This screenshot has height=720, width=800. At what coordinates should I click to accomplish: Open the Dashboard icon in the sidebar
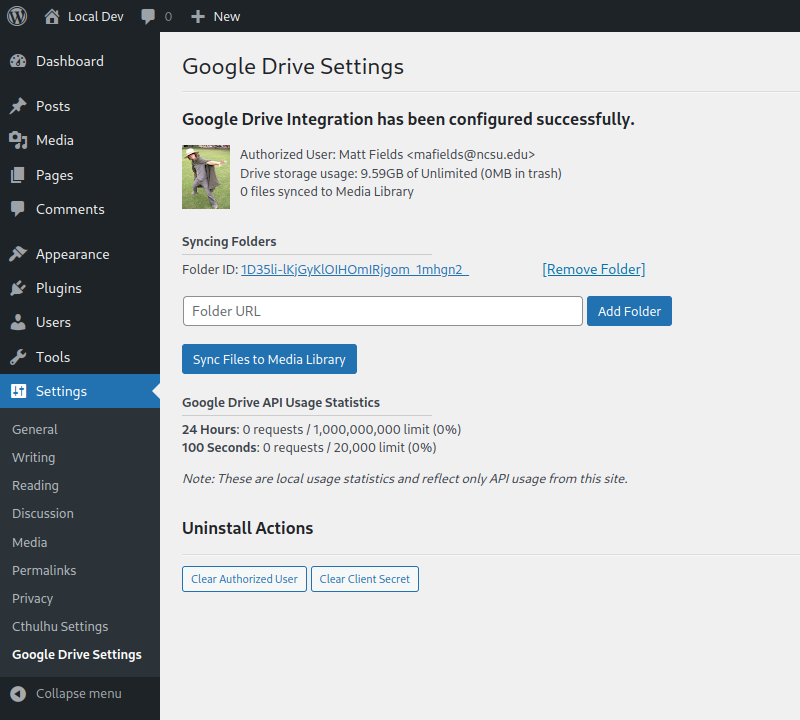(x=19, y=61)
